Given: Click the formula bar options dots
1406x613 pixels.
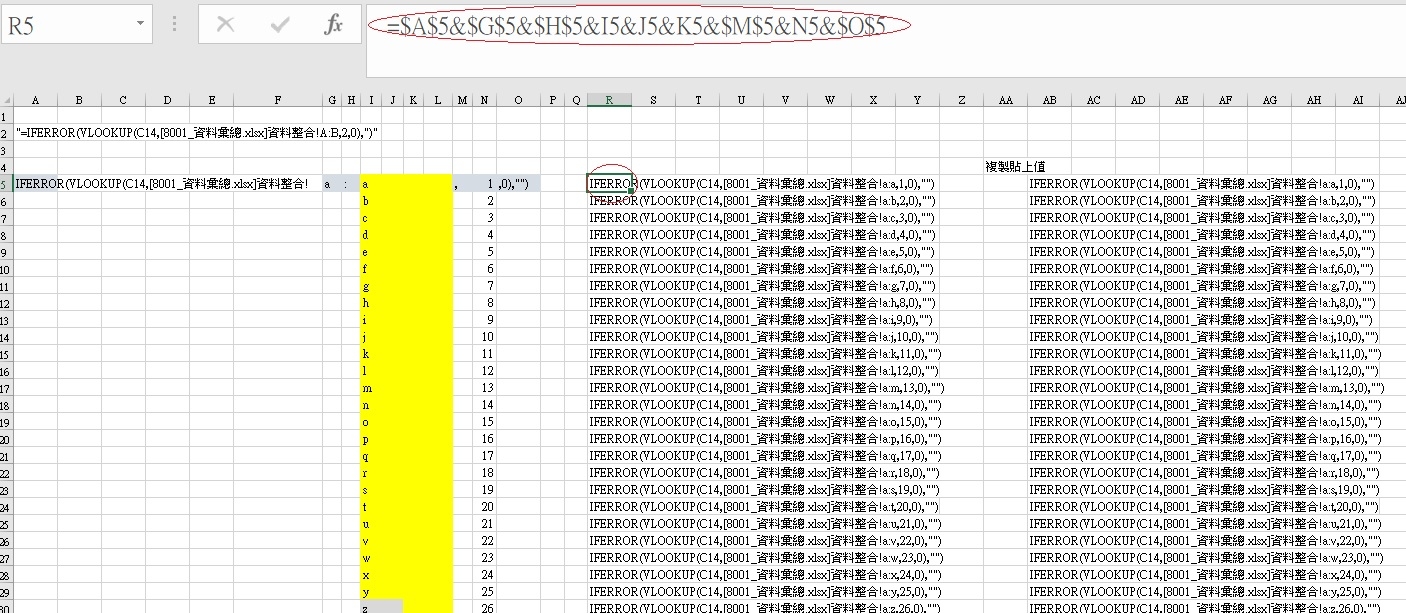Looking at the screenshot, I should (176, 25).
